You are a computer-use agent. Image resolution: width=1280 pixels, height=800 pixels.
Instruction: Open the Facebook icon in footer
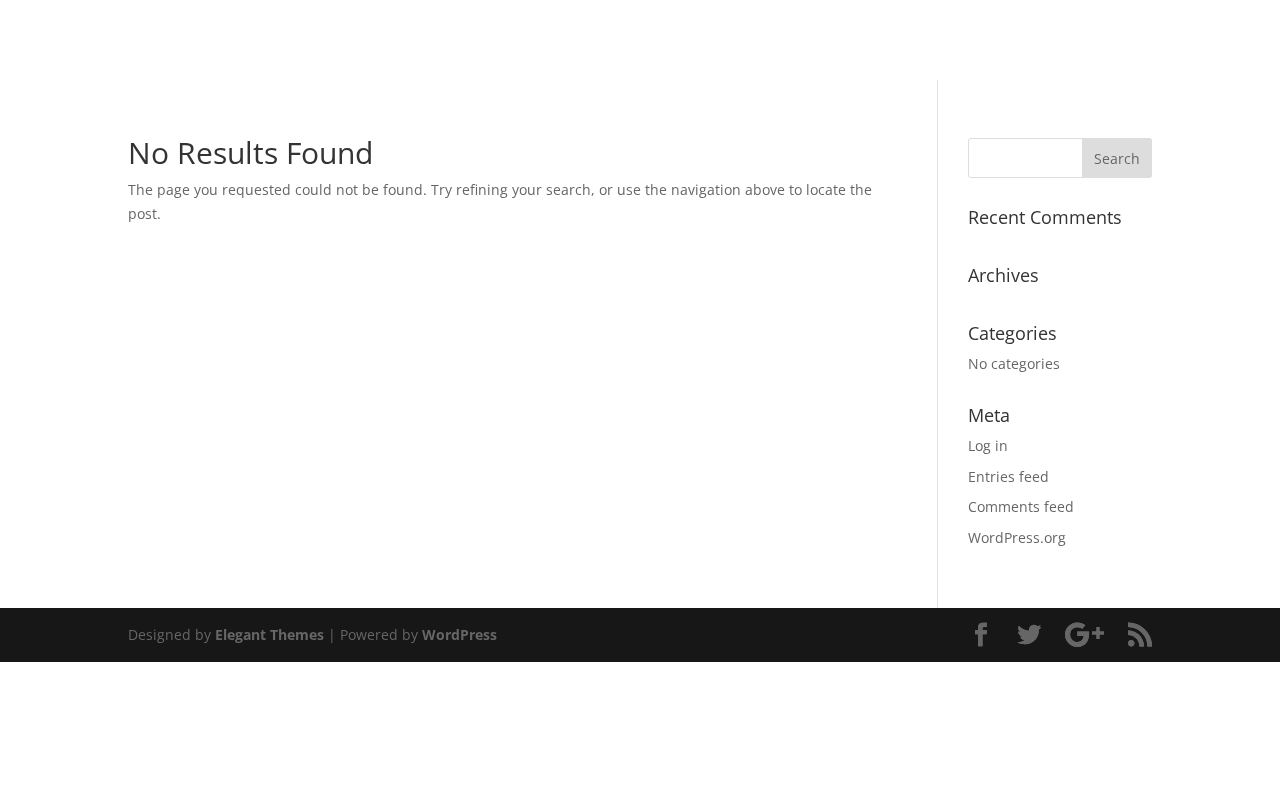click(981, 635)
